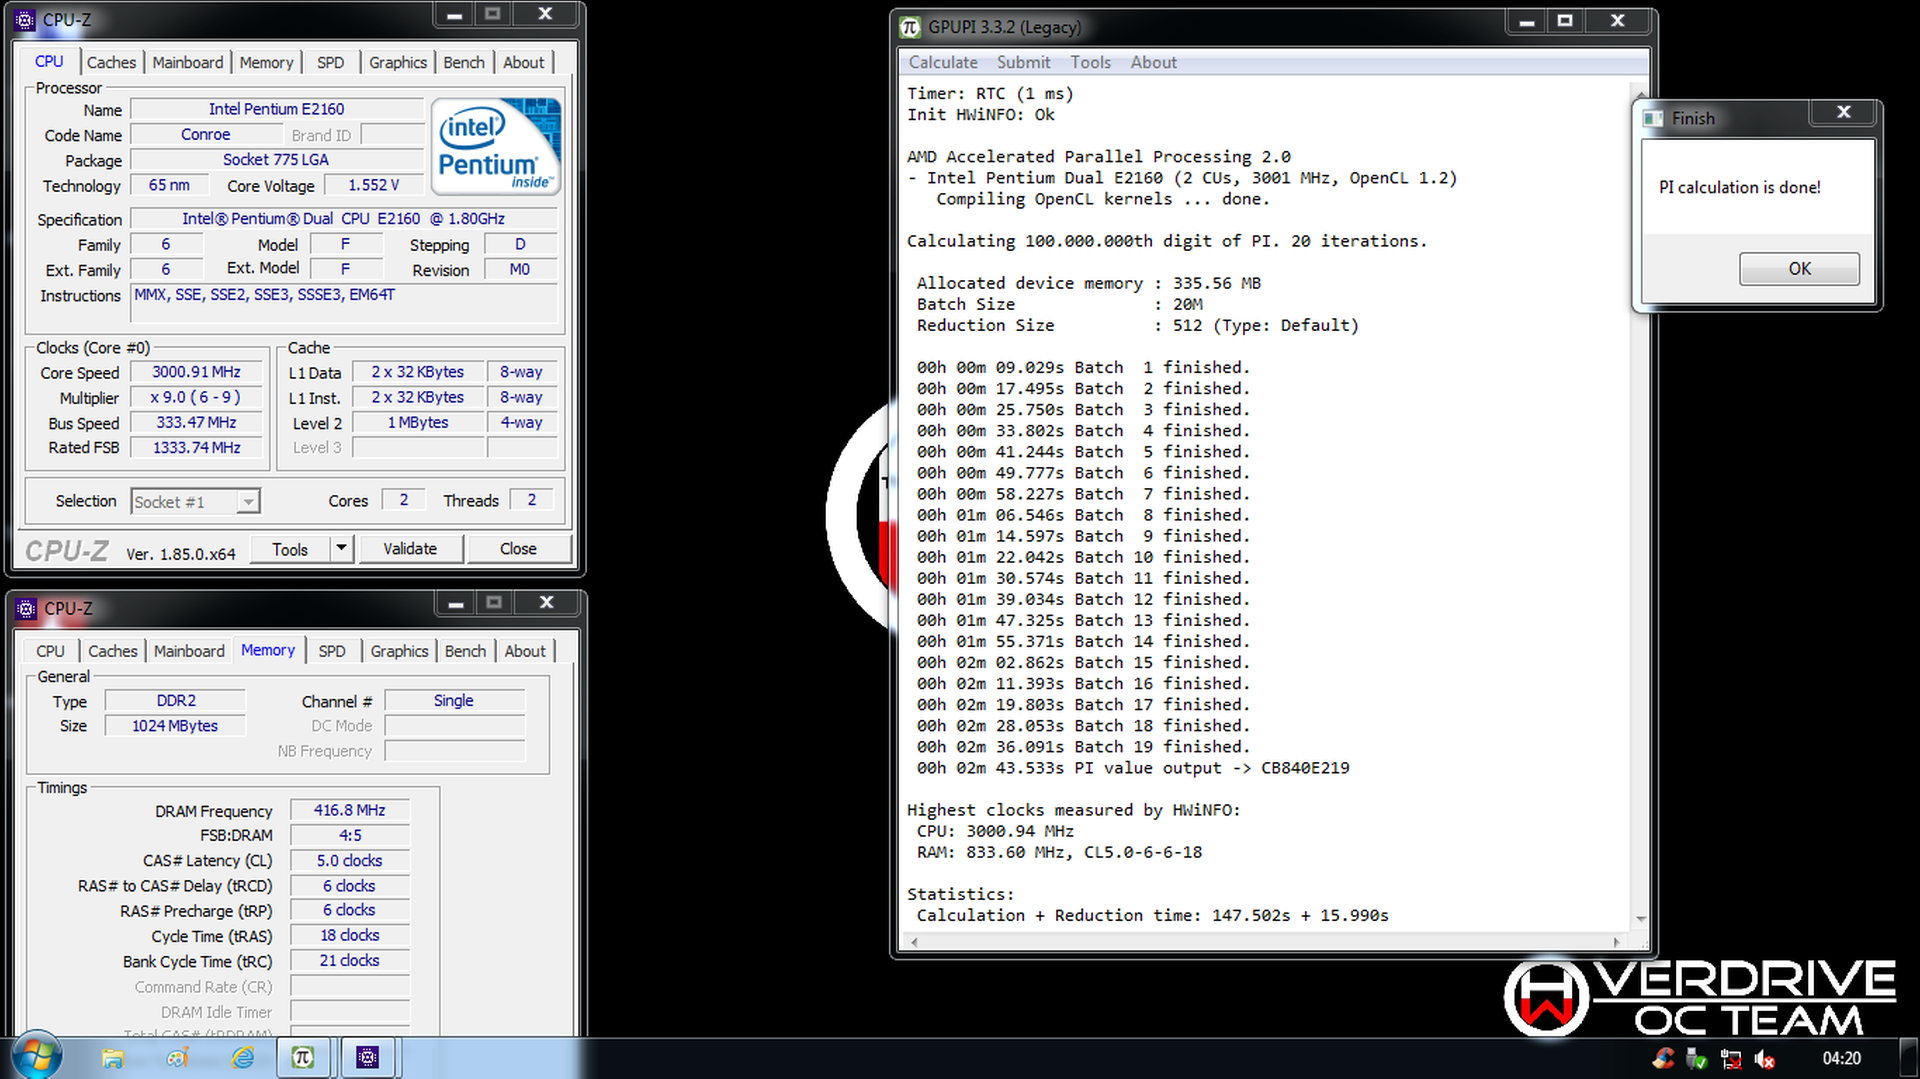The image size is (1920, 1079).
Task: Open the Graphics tab in top CPU-Z
Action: point(398,62)
